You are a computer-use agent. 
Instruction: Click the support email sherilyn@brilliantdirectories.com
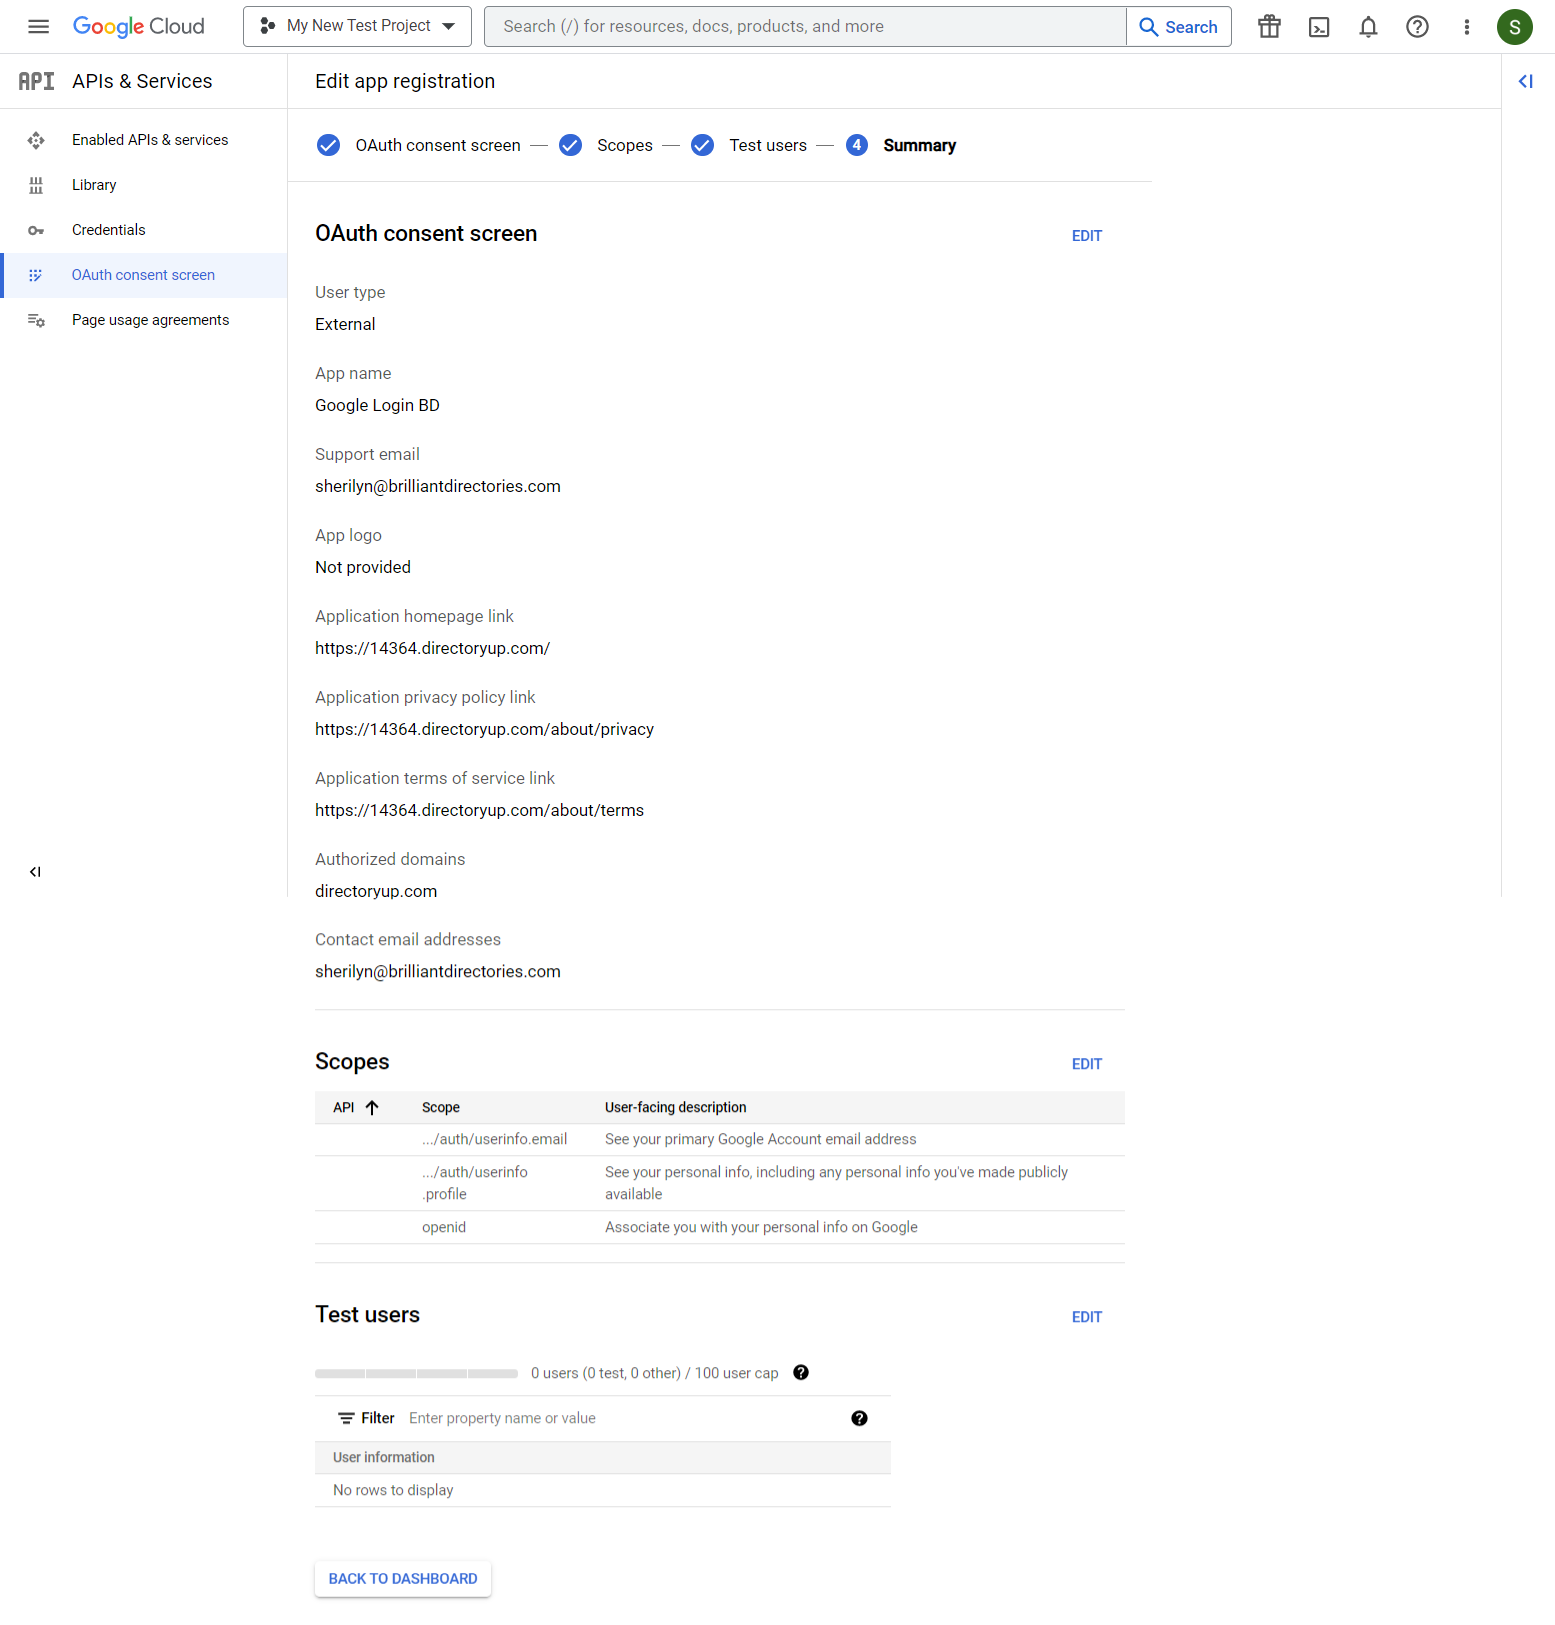437,486
